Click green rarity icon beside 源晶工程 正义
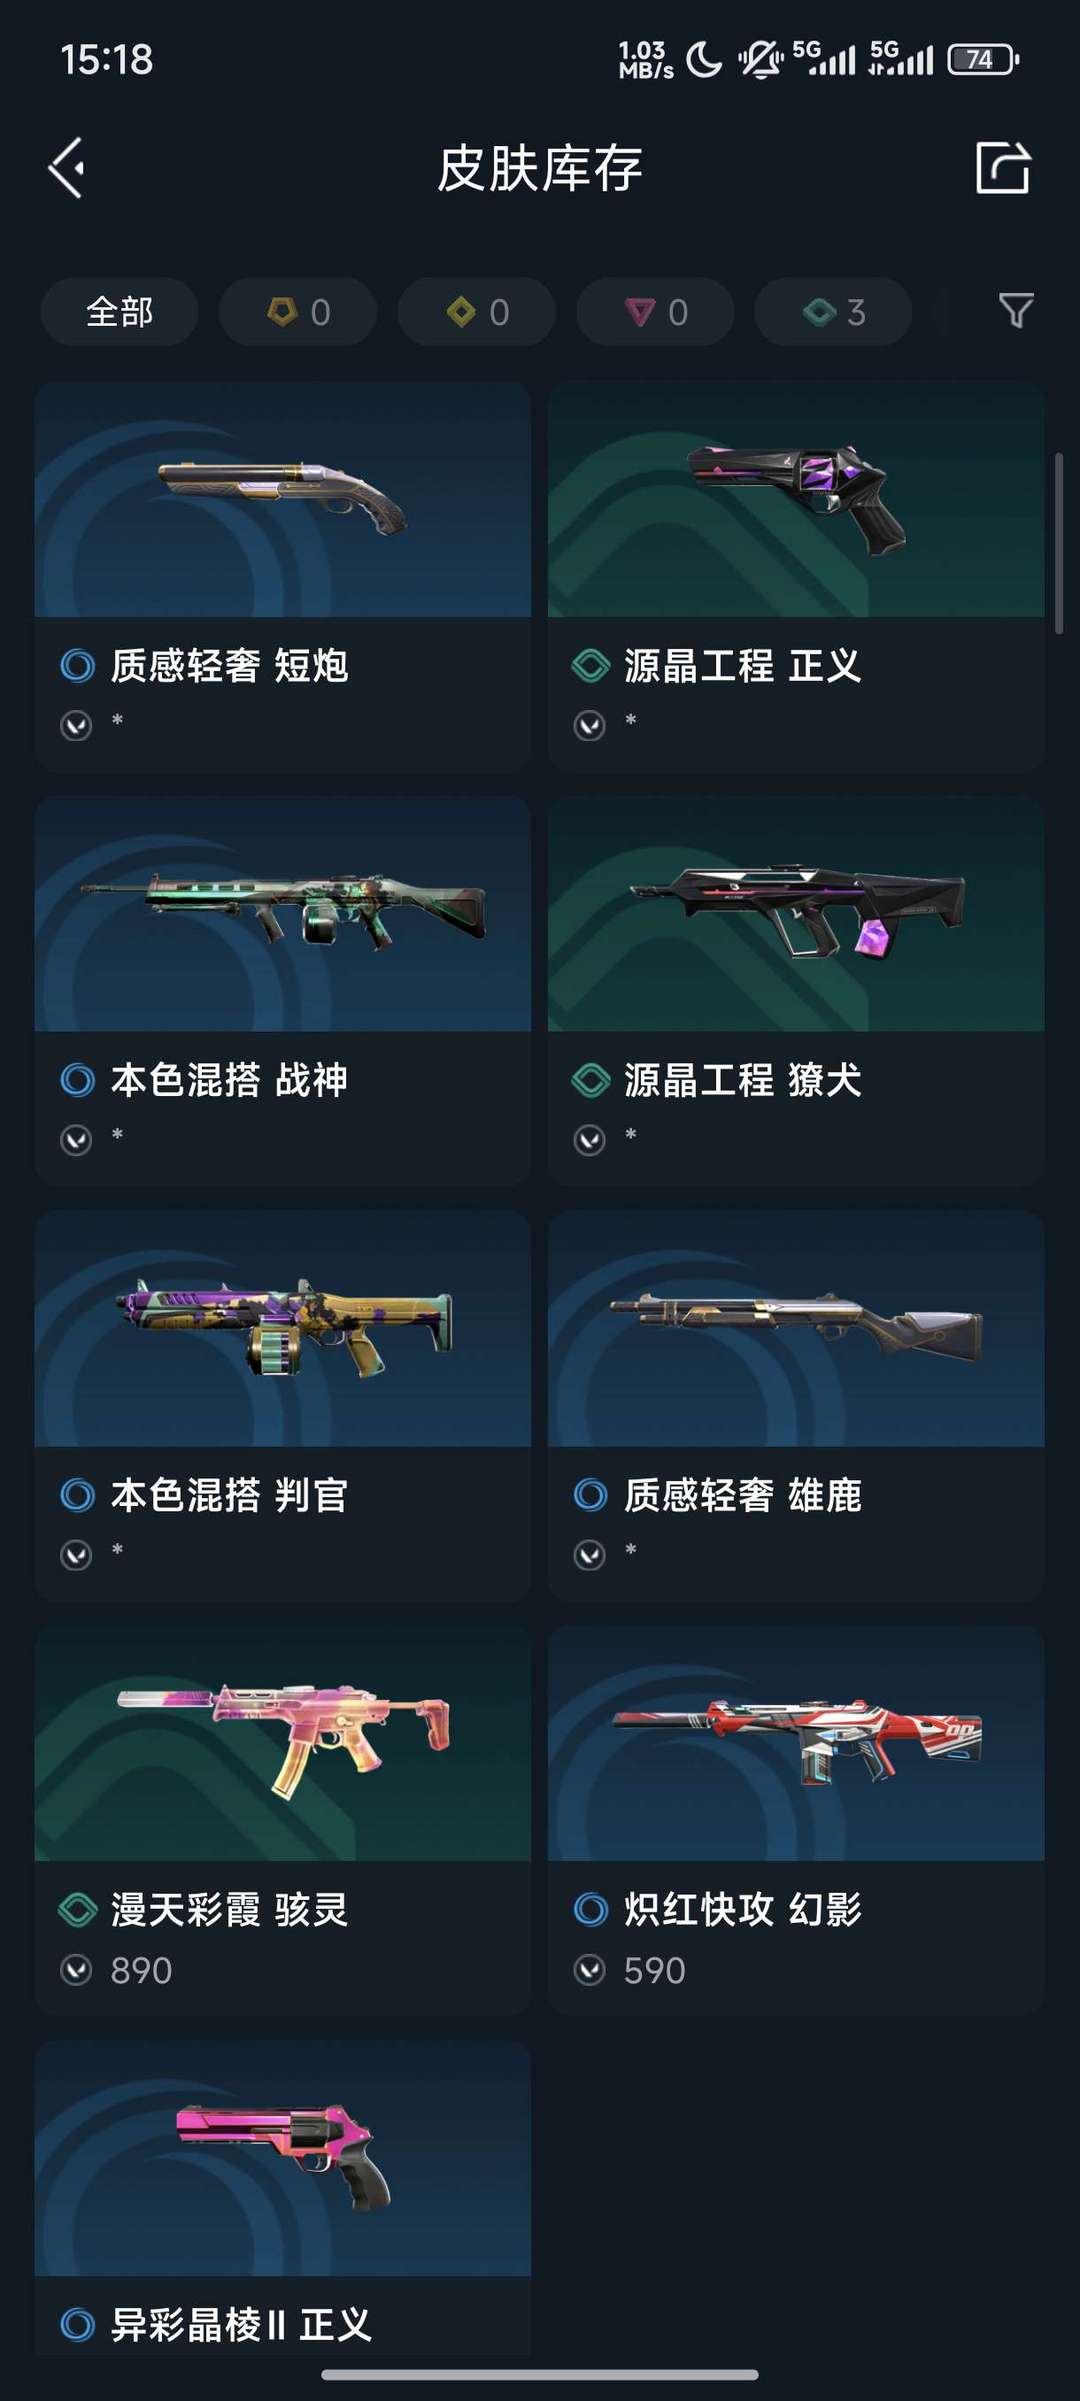This screenshot has height=2401, width=1080. (x=590, y=665)
